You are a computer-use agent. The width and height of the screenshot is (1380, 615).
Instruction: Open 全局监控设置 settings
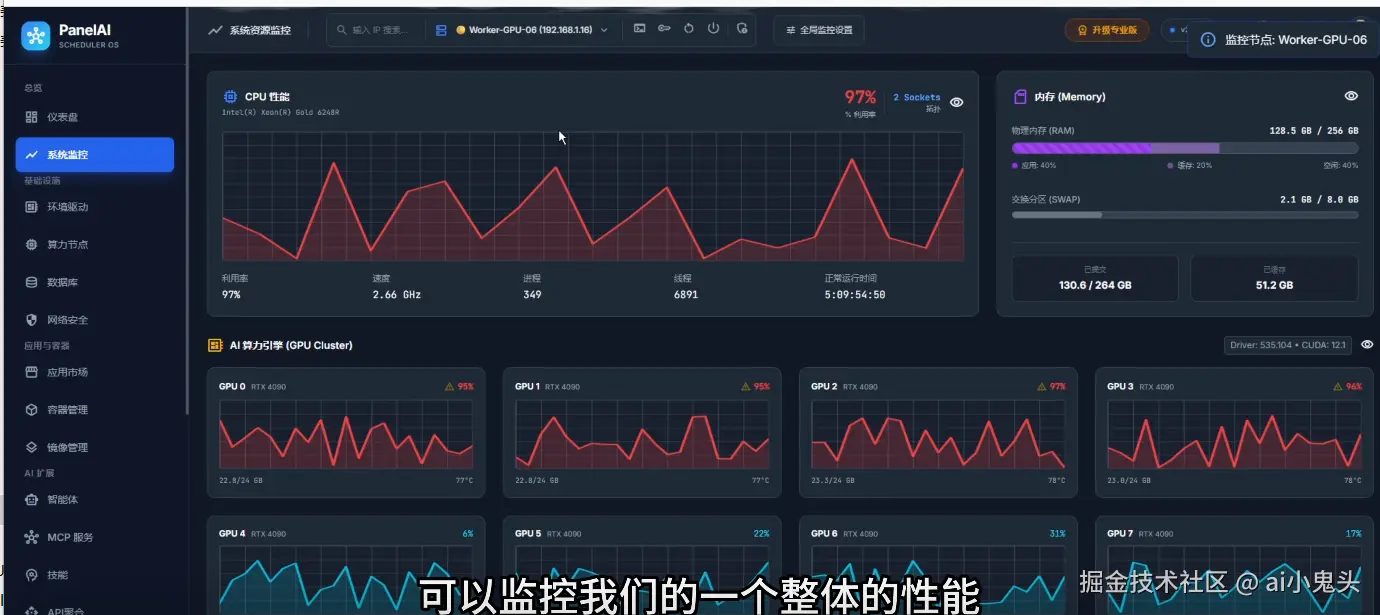[819, 30]
